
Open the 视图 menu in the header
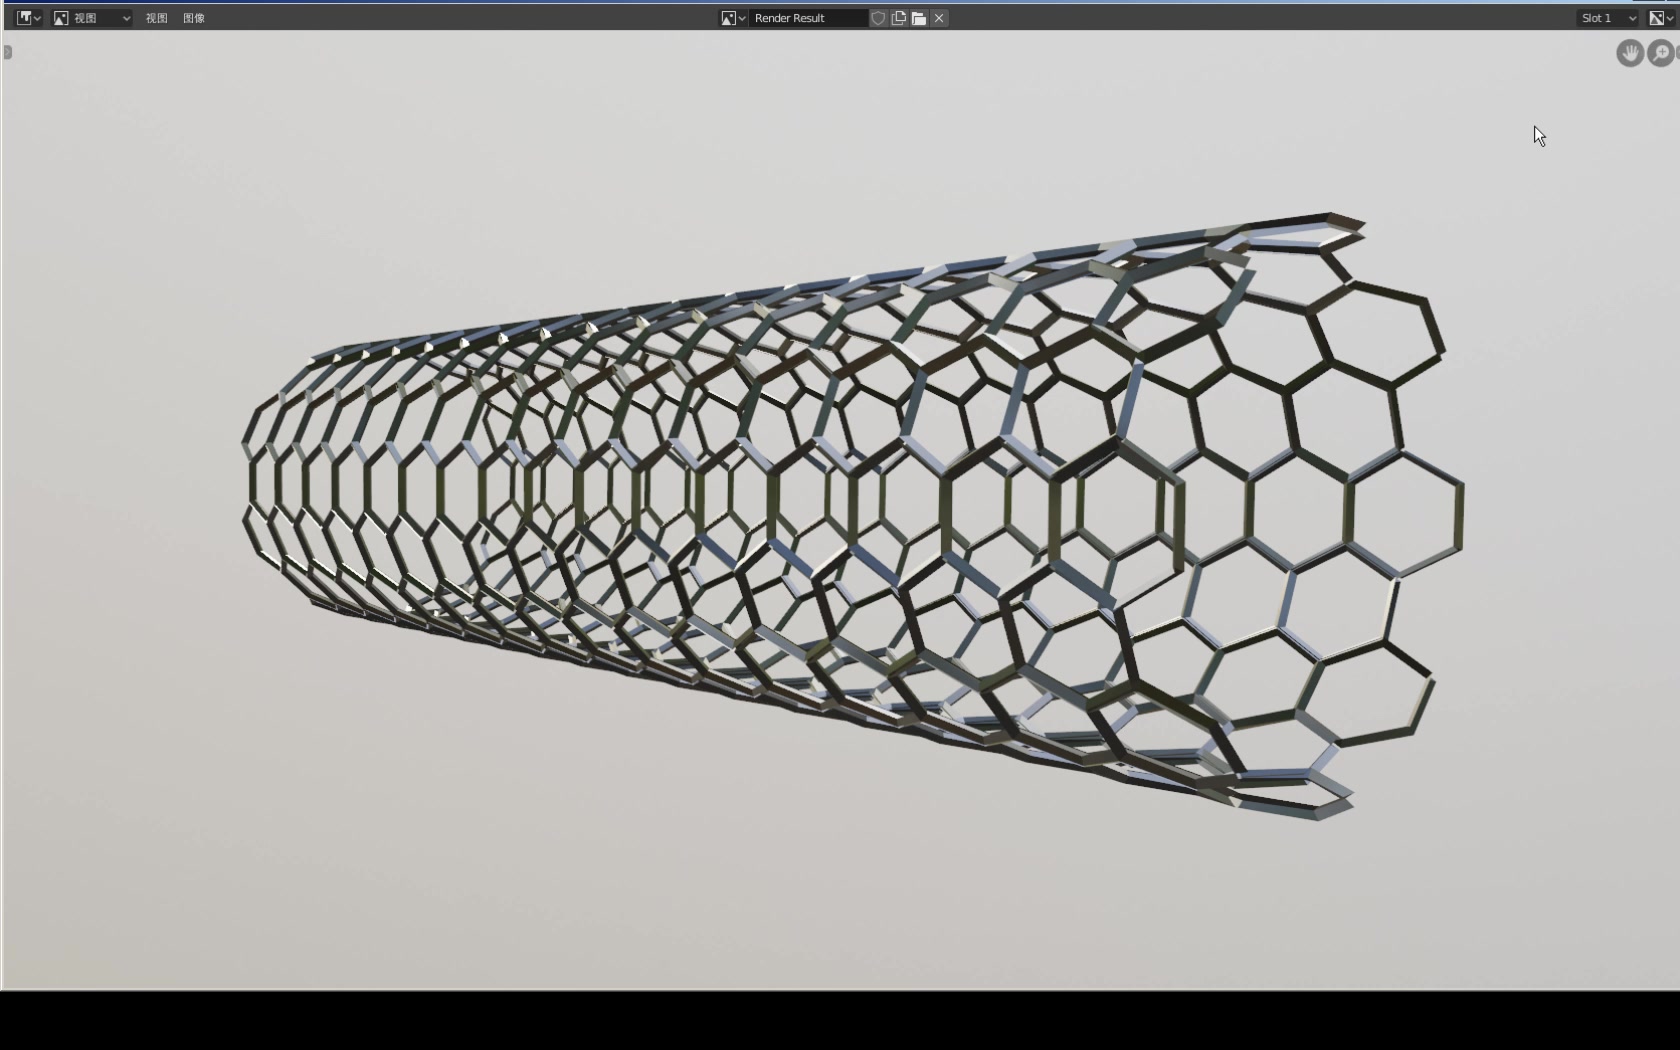tap(156, 18)
